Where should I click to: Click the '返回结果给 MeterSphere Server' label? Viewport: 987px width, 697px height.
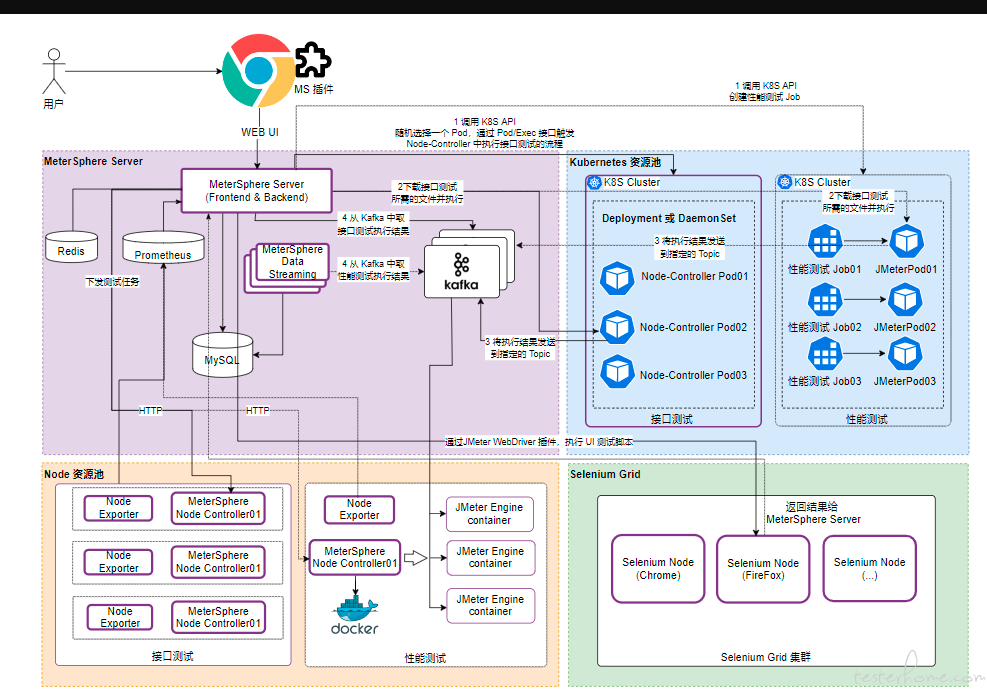coord(813,513)
